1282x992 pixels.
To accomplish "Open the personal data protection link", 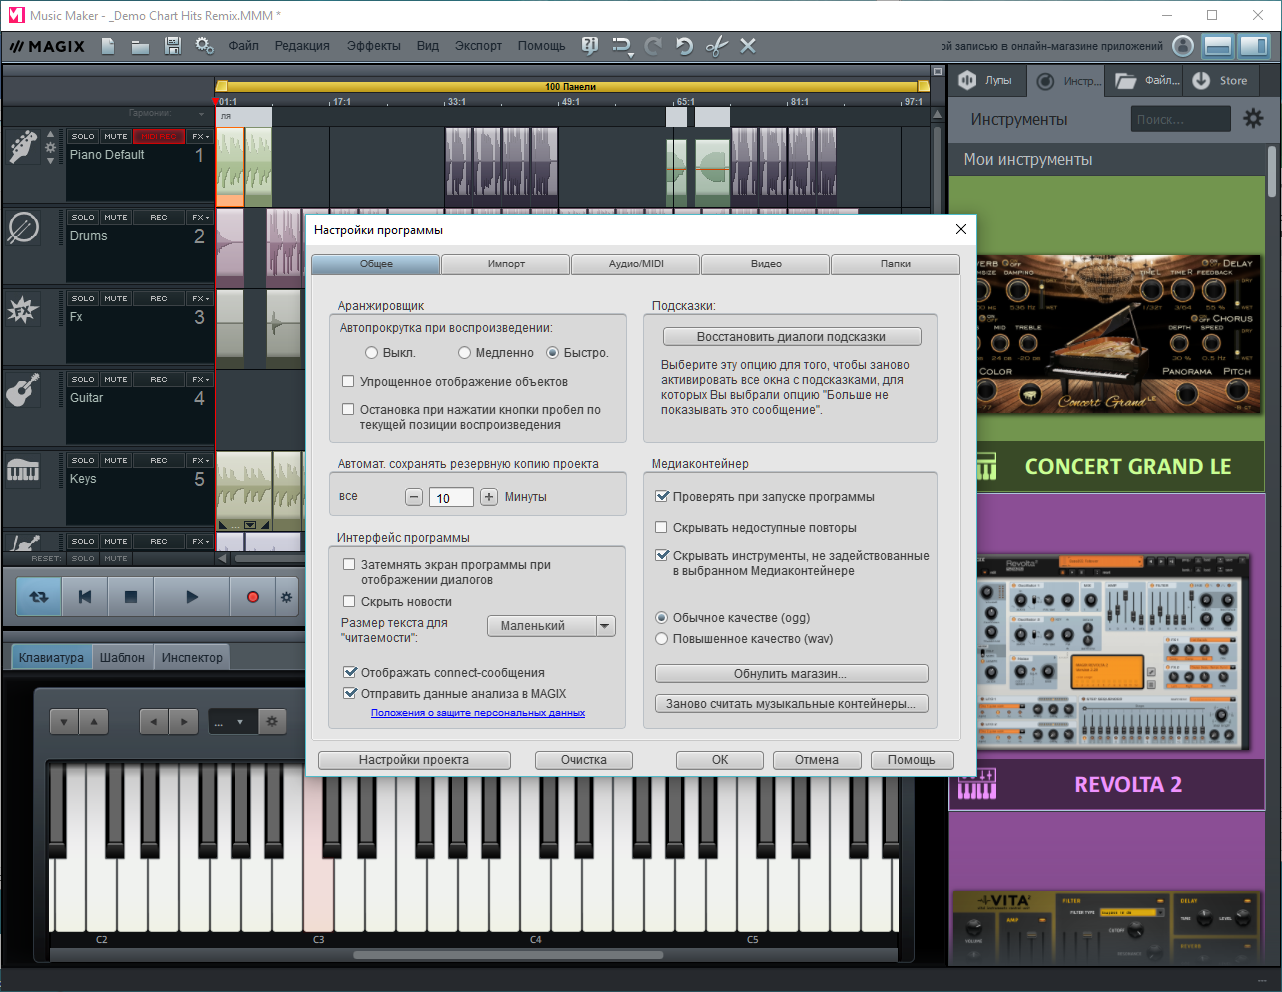I will [x=478, y=713].
